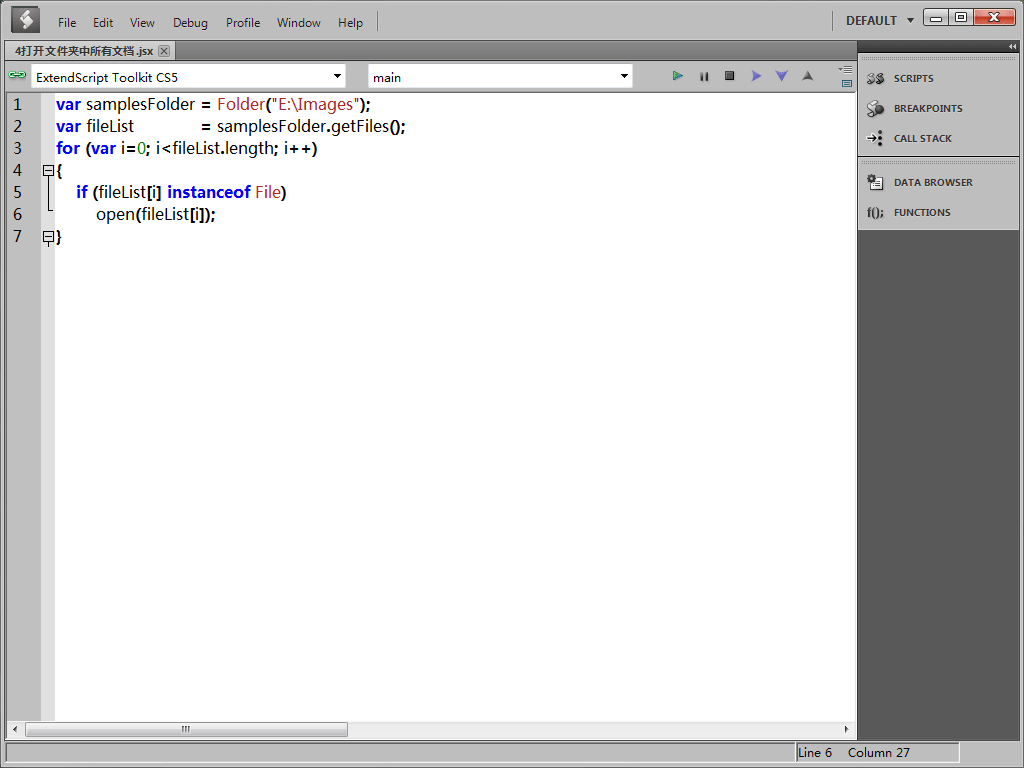Click line number 5 in gutter
Viewport: 1024px width, 768px height.
18,192
